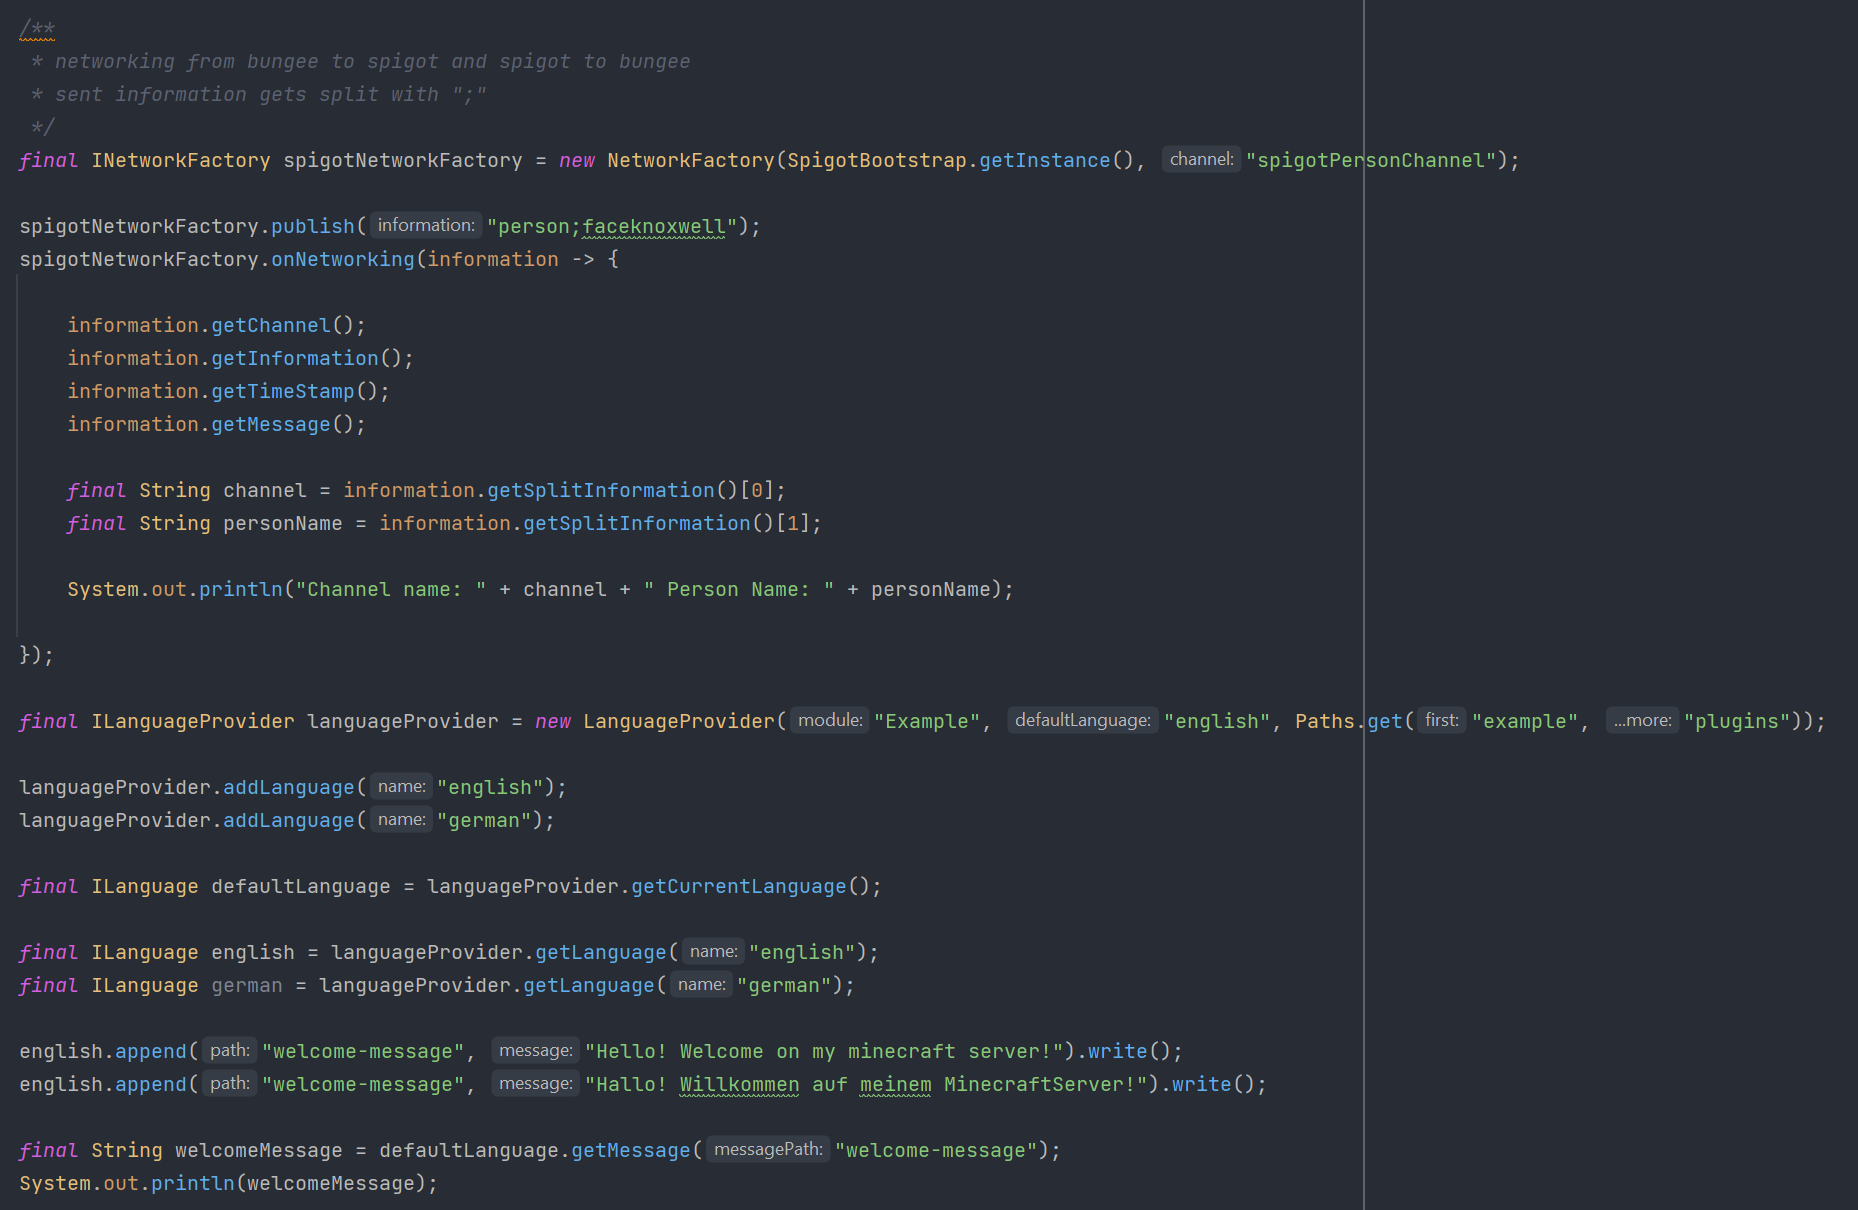Click the "person;faceknoxwell" string
The image size is (1858, 1210).
(612, 226)
